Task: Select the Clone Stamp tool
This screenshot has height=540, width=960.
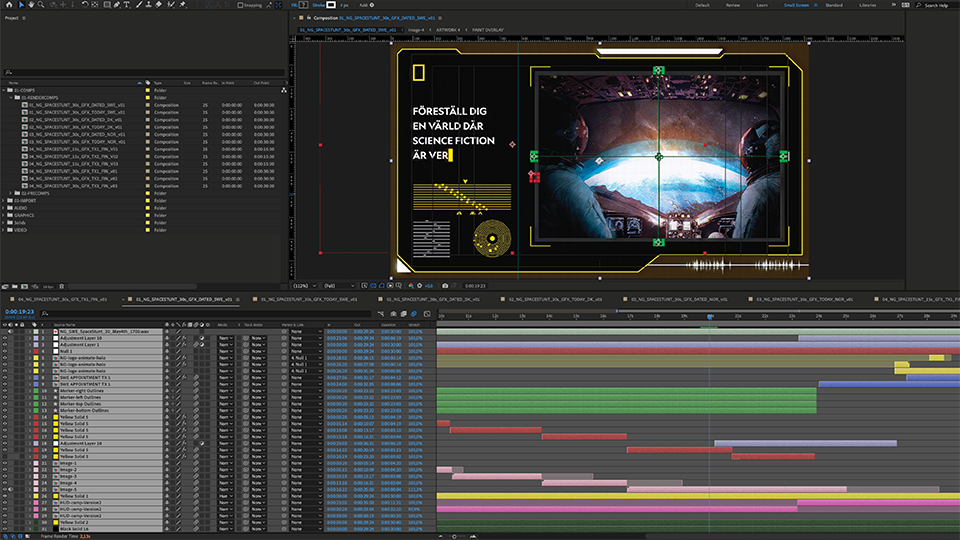Action: point(149,5)
